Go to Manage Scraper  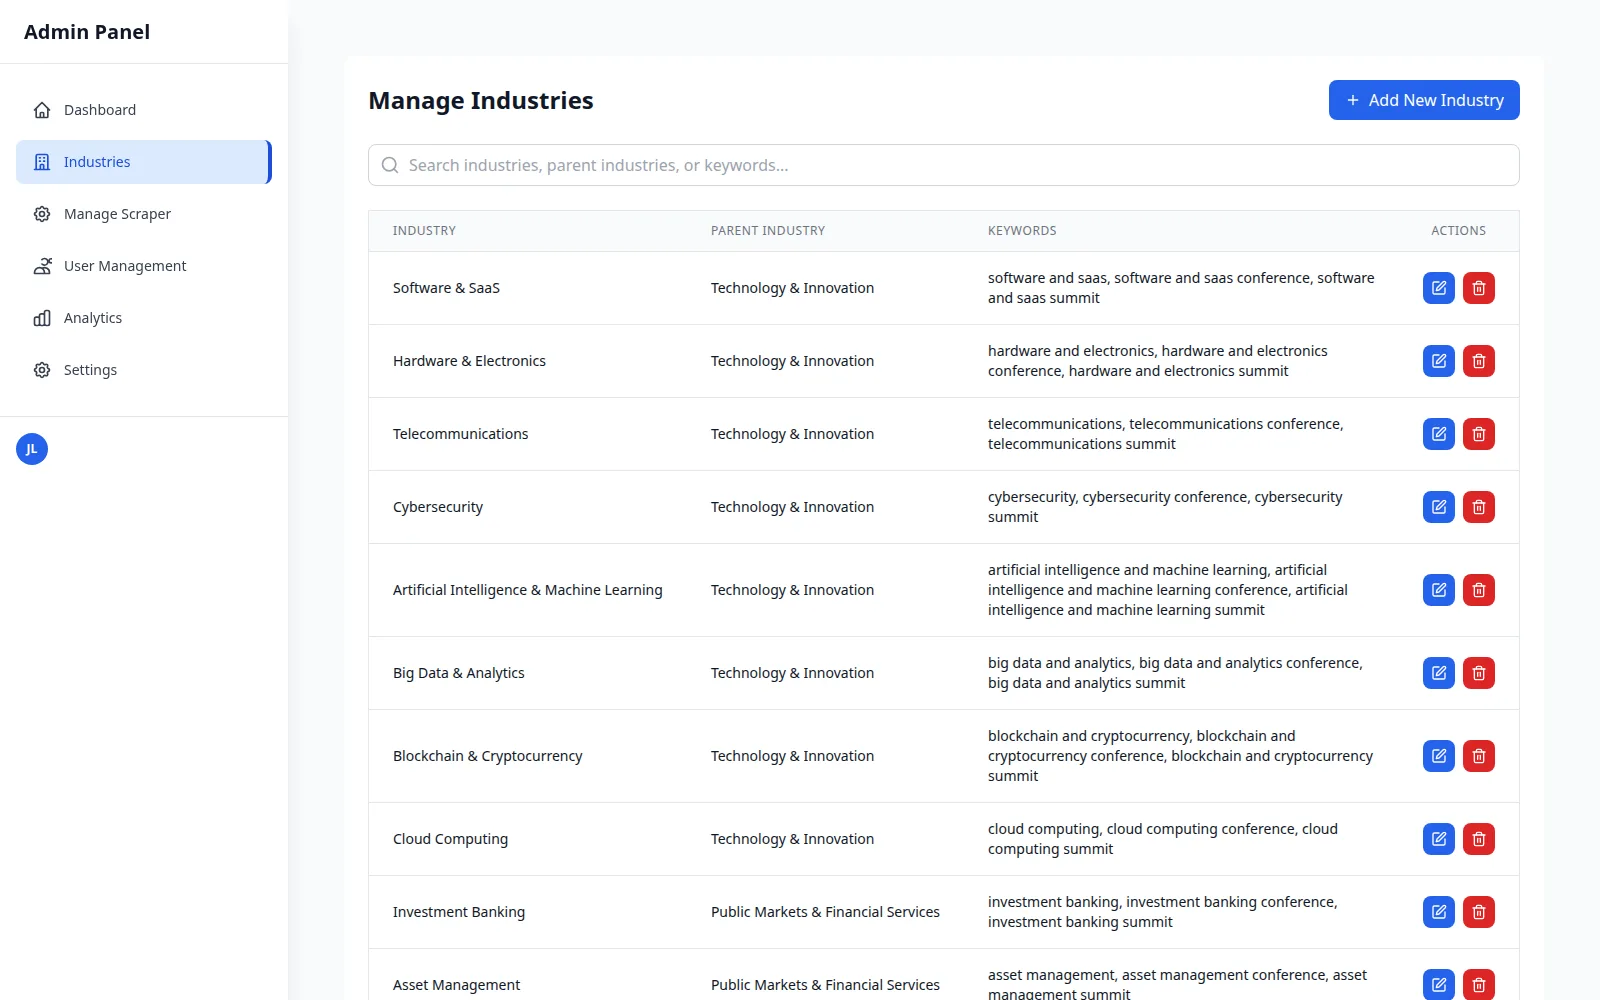pyautogui.click(x=144, y=214)
